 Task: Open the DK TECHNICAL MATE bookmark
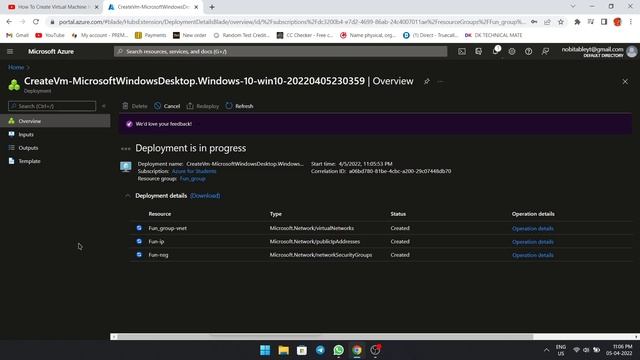[x=493, y=36]
